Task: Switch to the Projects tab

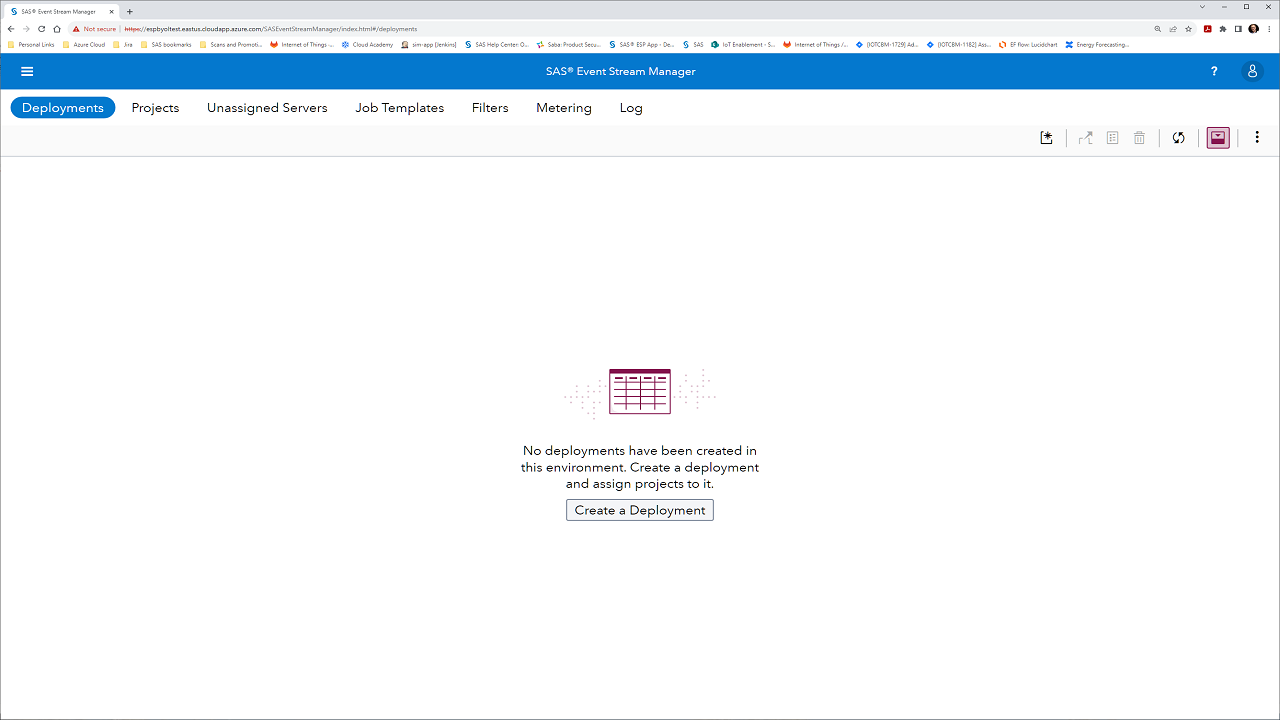Action: pos(155,107)
